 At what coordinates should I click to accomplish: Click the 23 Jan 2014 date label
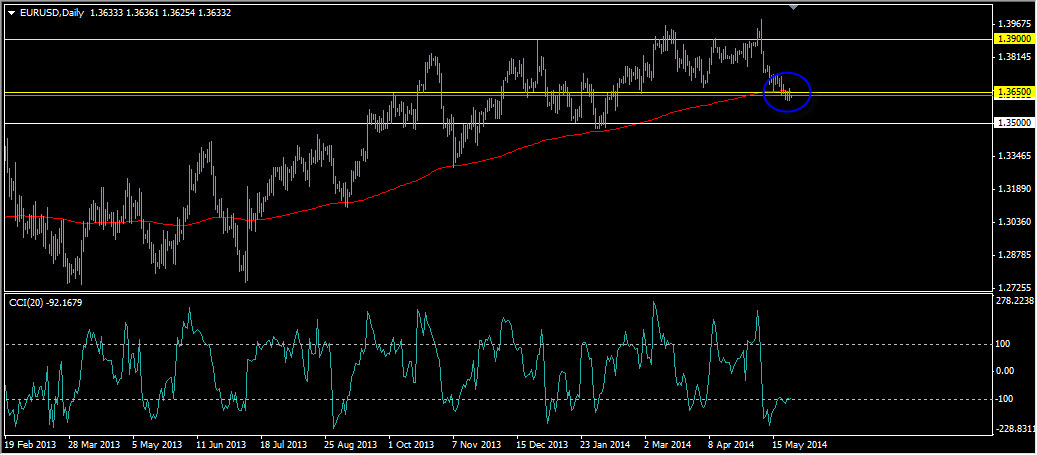pyautogui.click(x=606, y=444)
